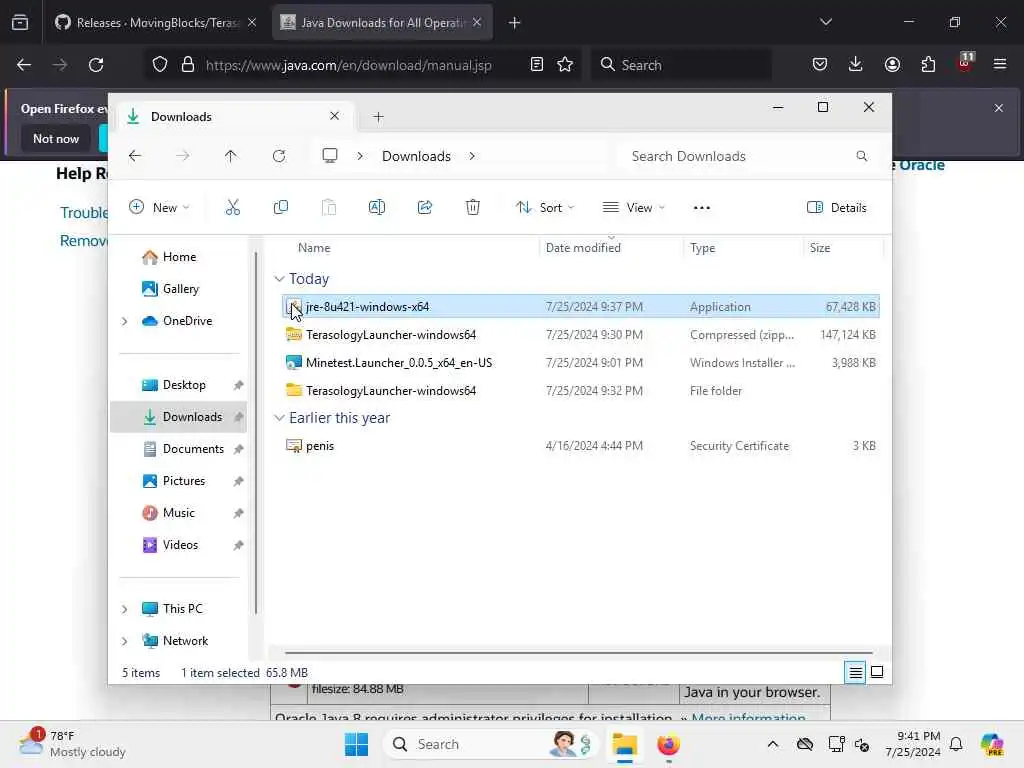Image resolution: width=1024 pixels, height=768 pixels.
Task: Click the Firefox tracking protection shield icon
Action: pyautogui.click(x=160, y=65)
